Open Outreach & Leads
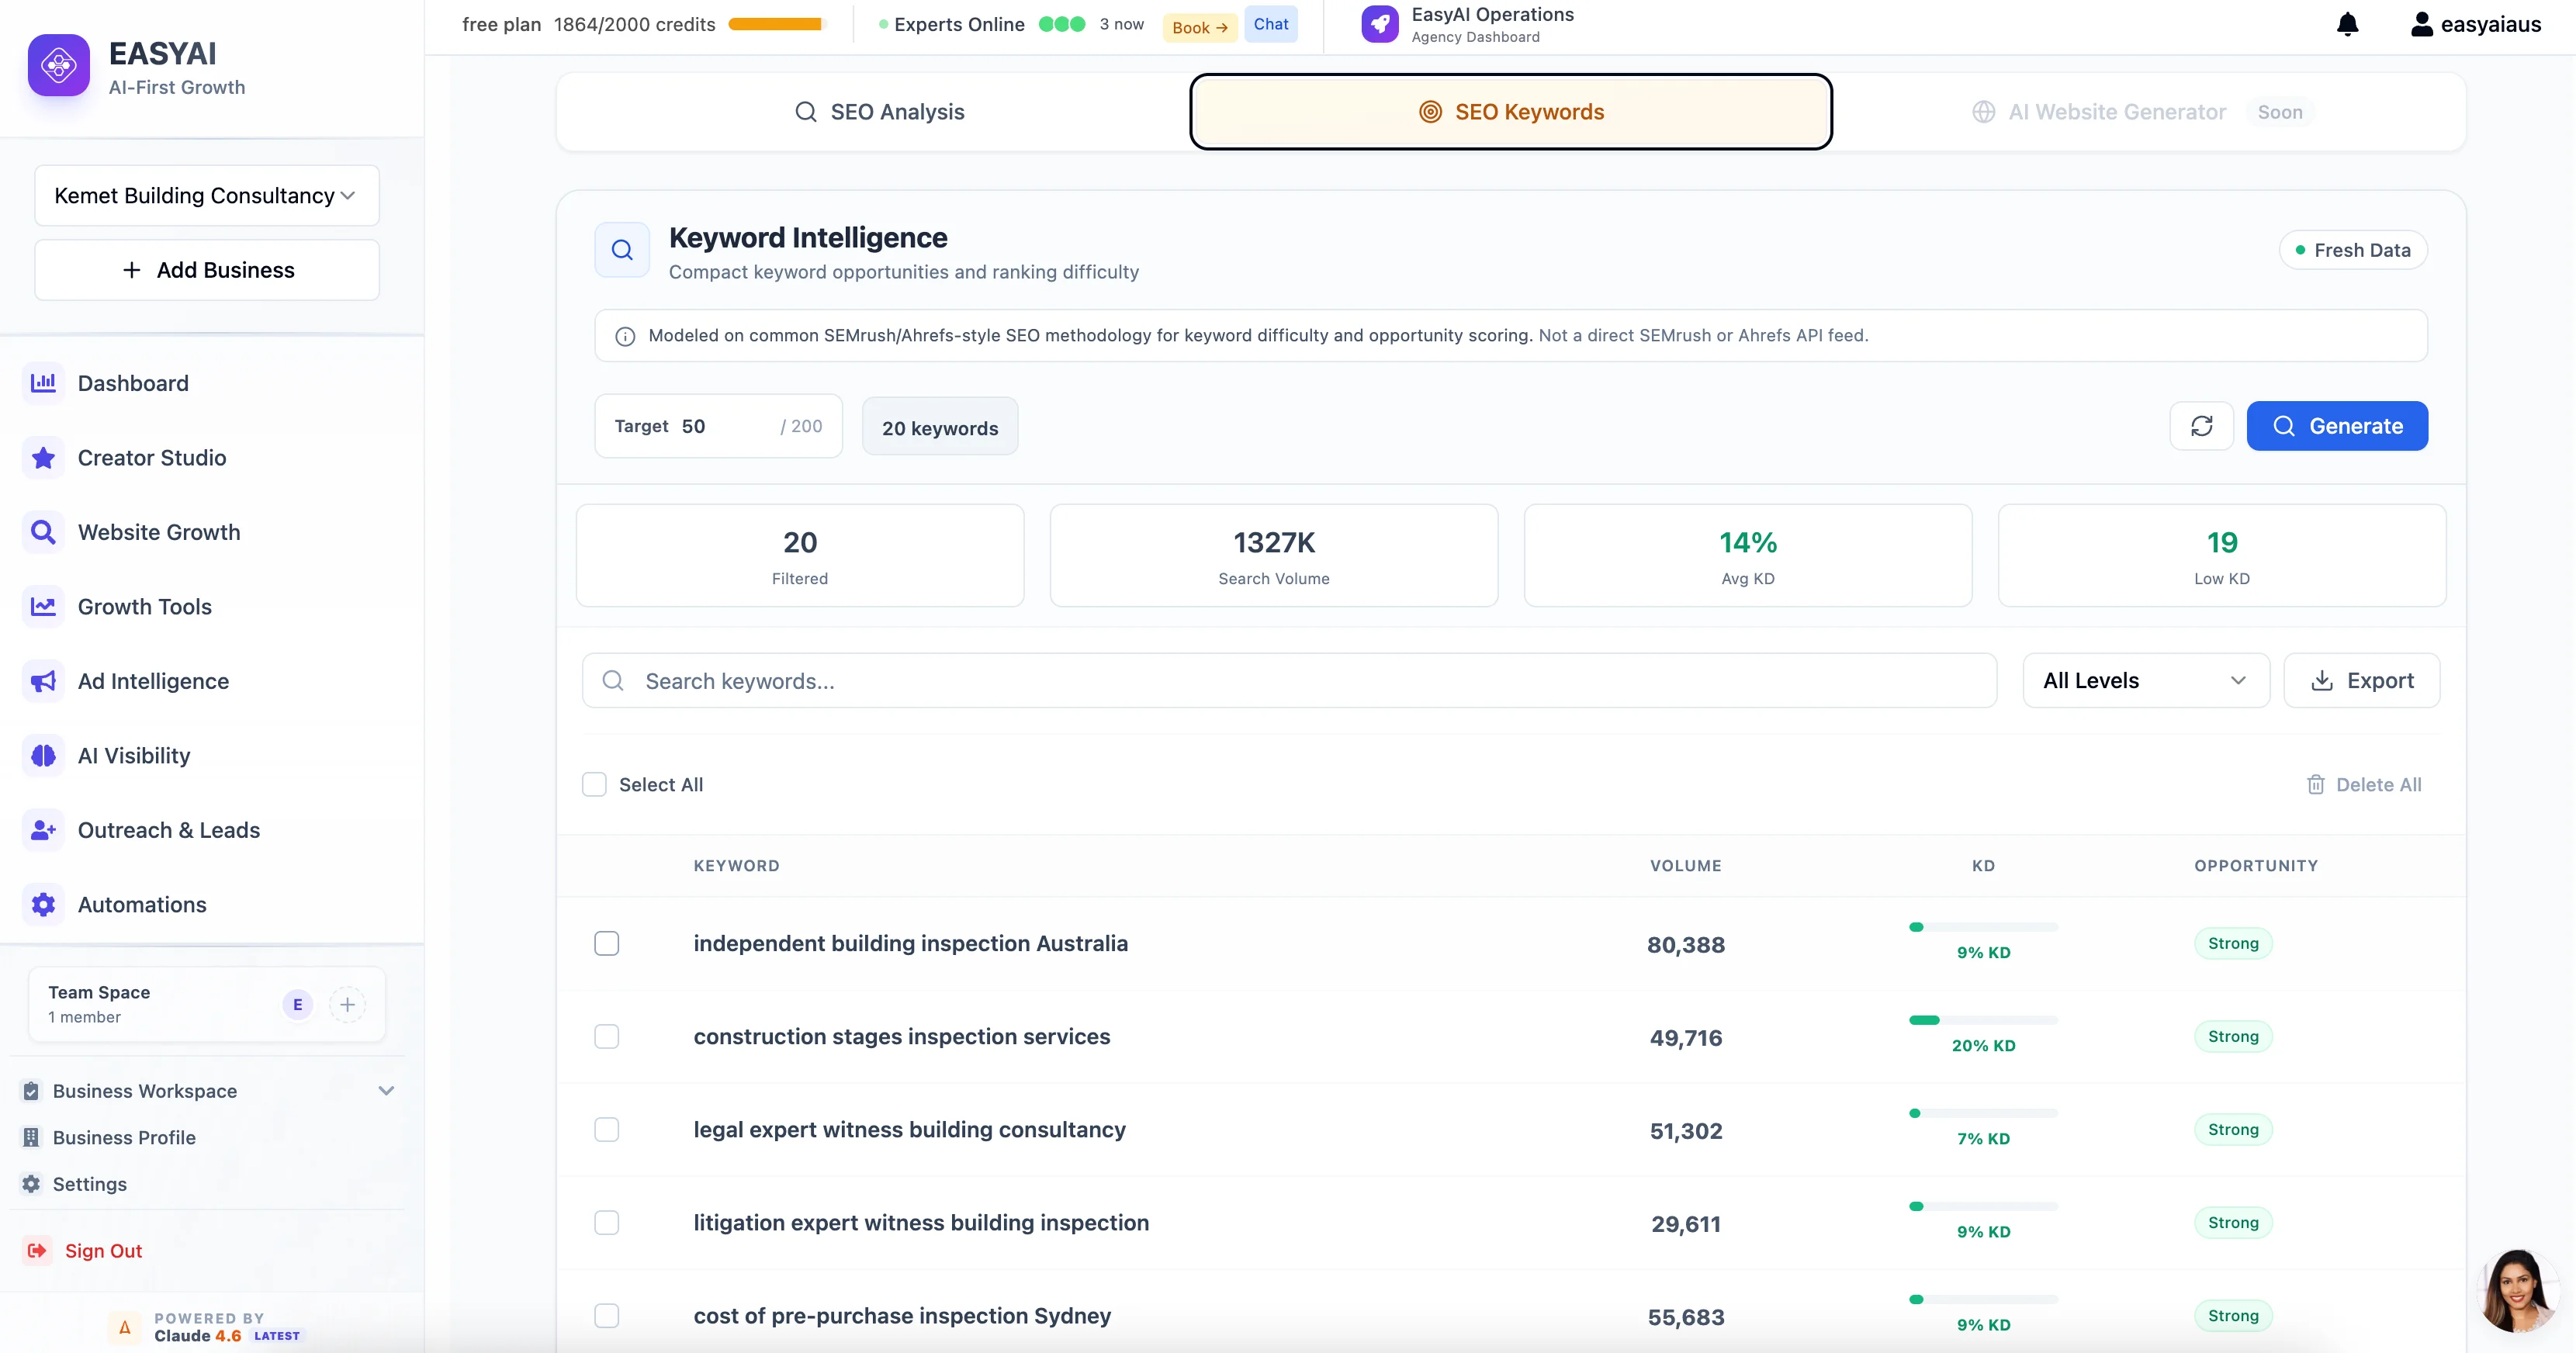This screenshot has height=1353, width=2576. point(169,829)
